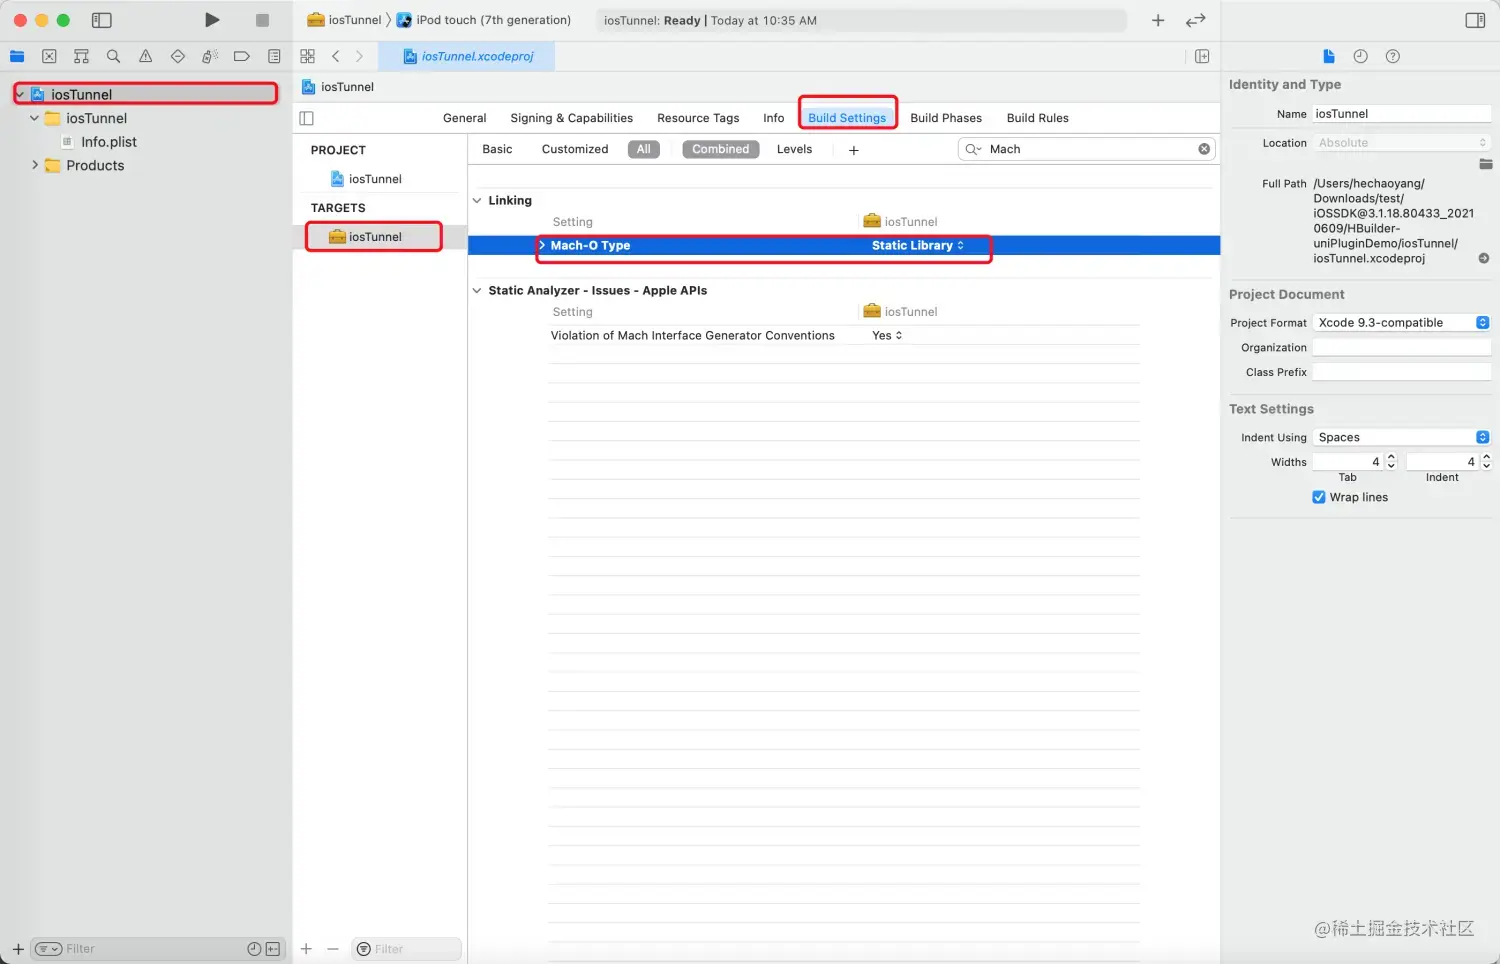Screen dimensions: 1500x964
Task: Show the File inspector
Action: tap(1328, 56)
